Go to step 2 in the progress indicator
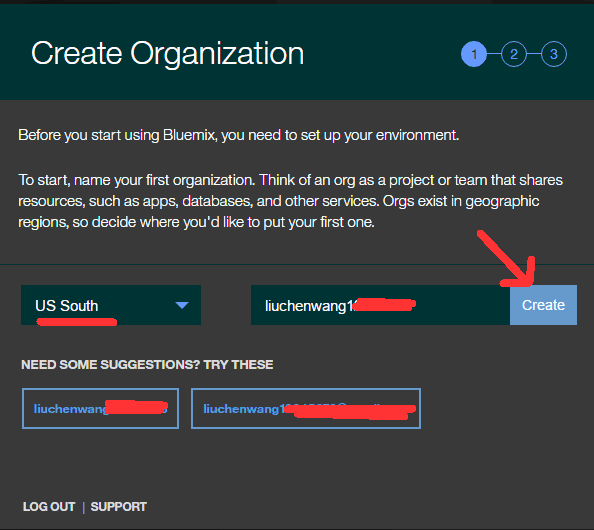Image resolution: width=594 pixels, height=530 pixels. [514, 54]
